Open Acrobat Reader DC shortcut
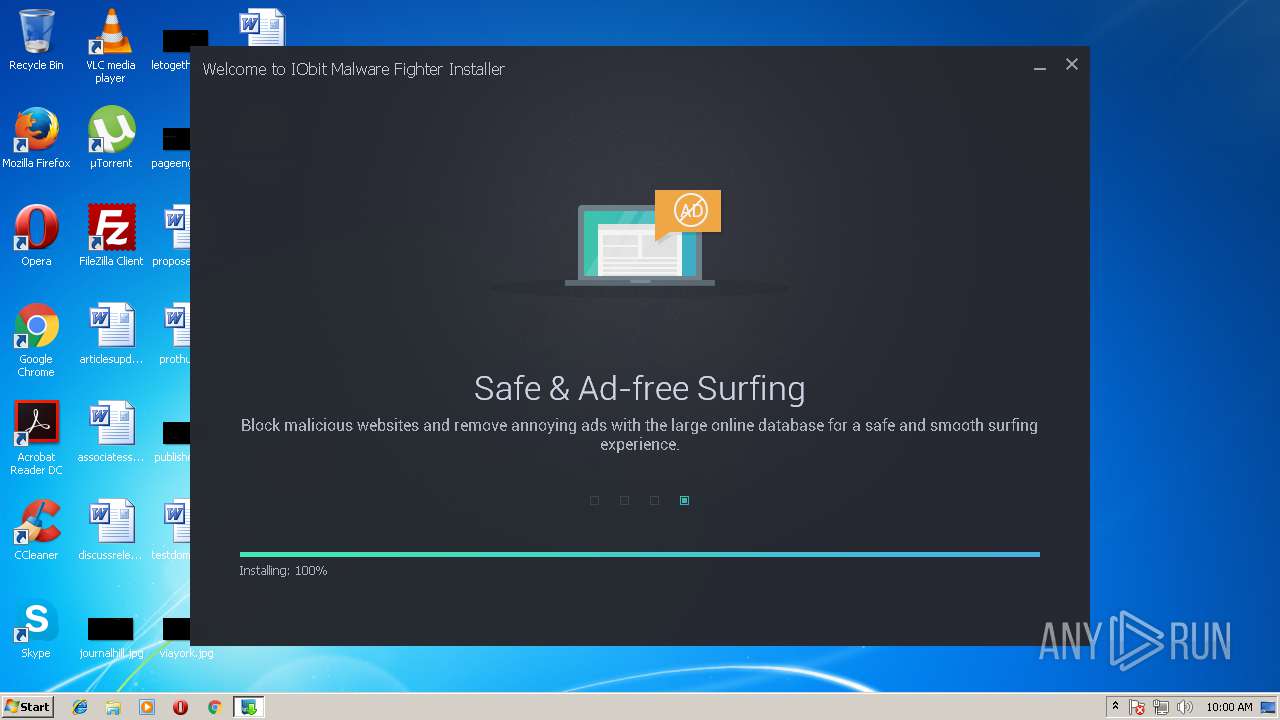The height and width of the screenshot is (720, 1280). coord(36,438)
